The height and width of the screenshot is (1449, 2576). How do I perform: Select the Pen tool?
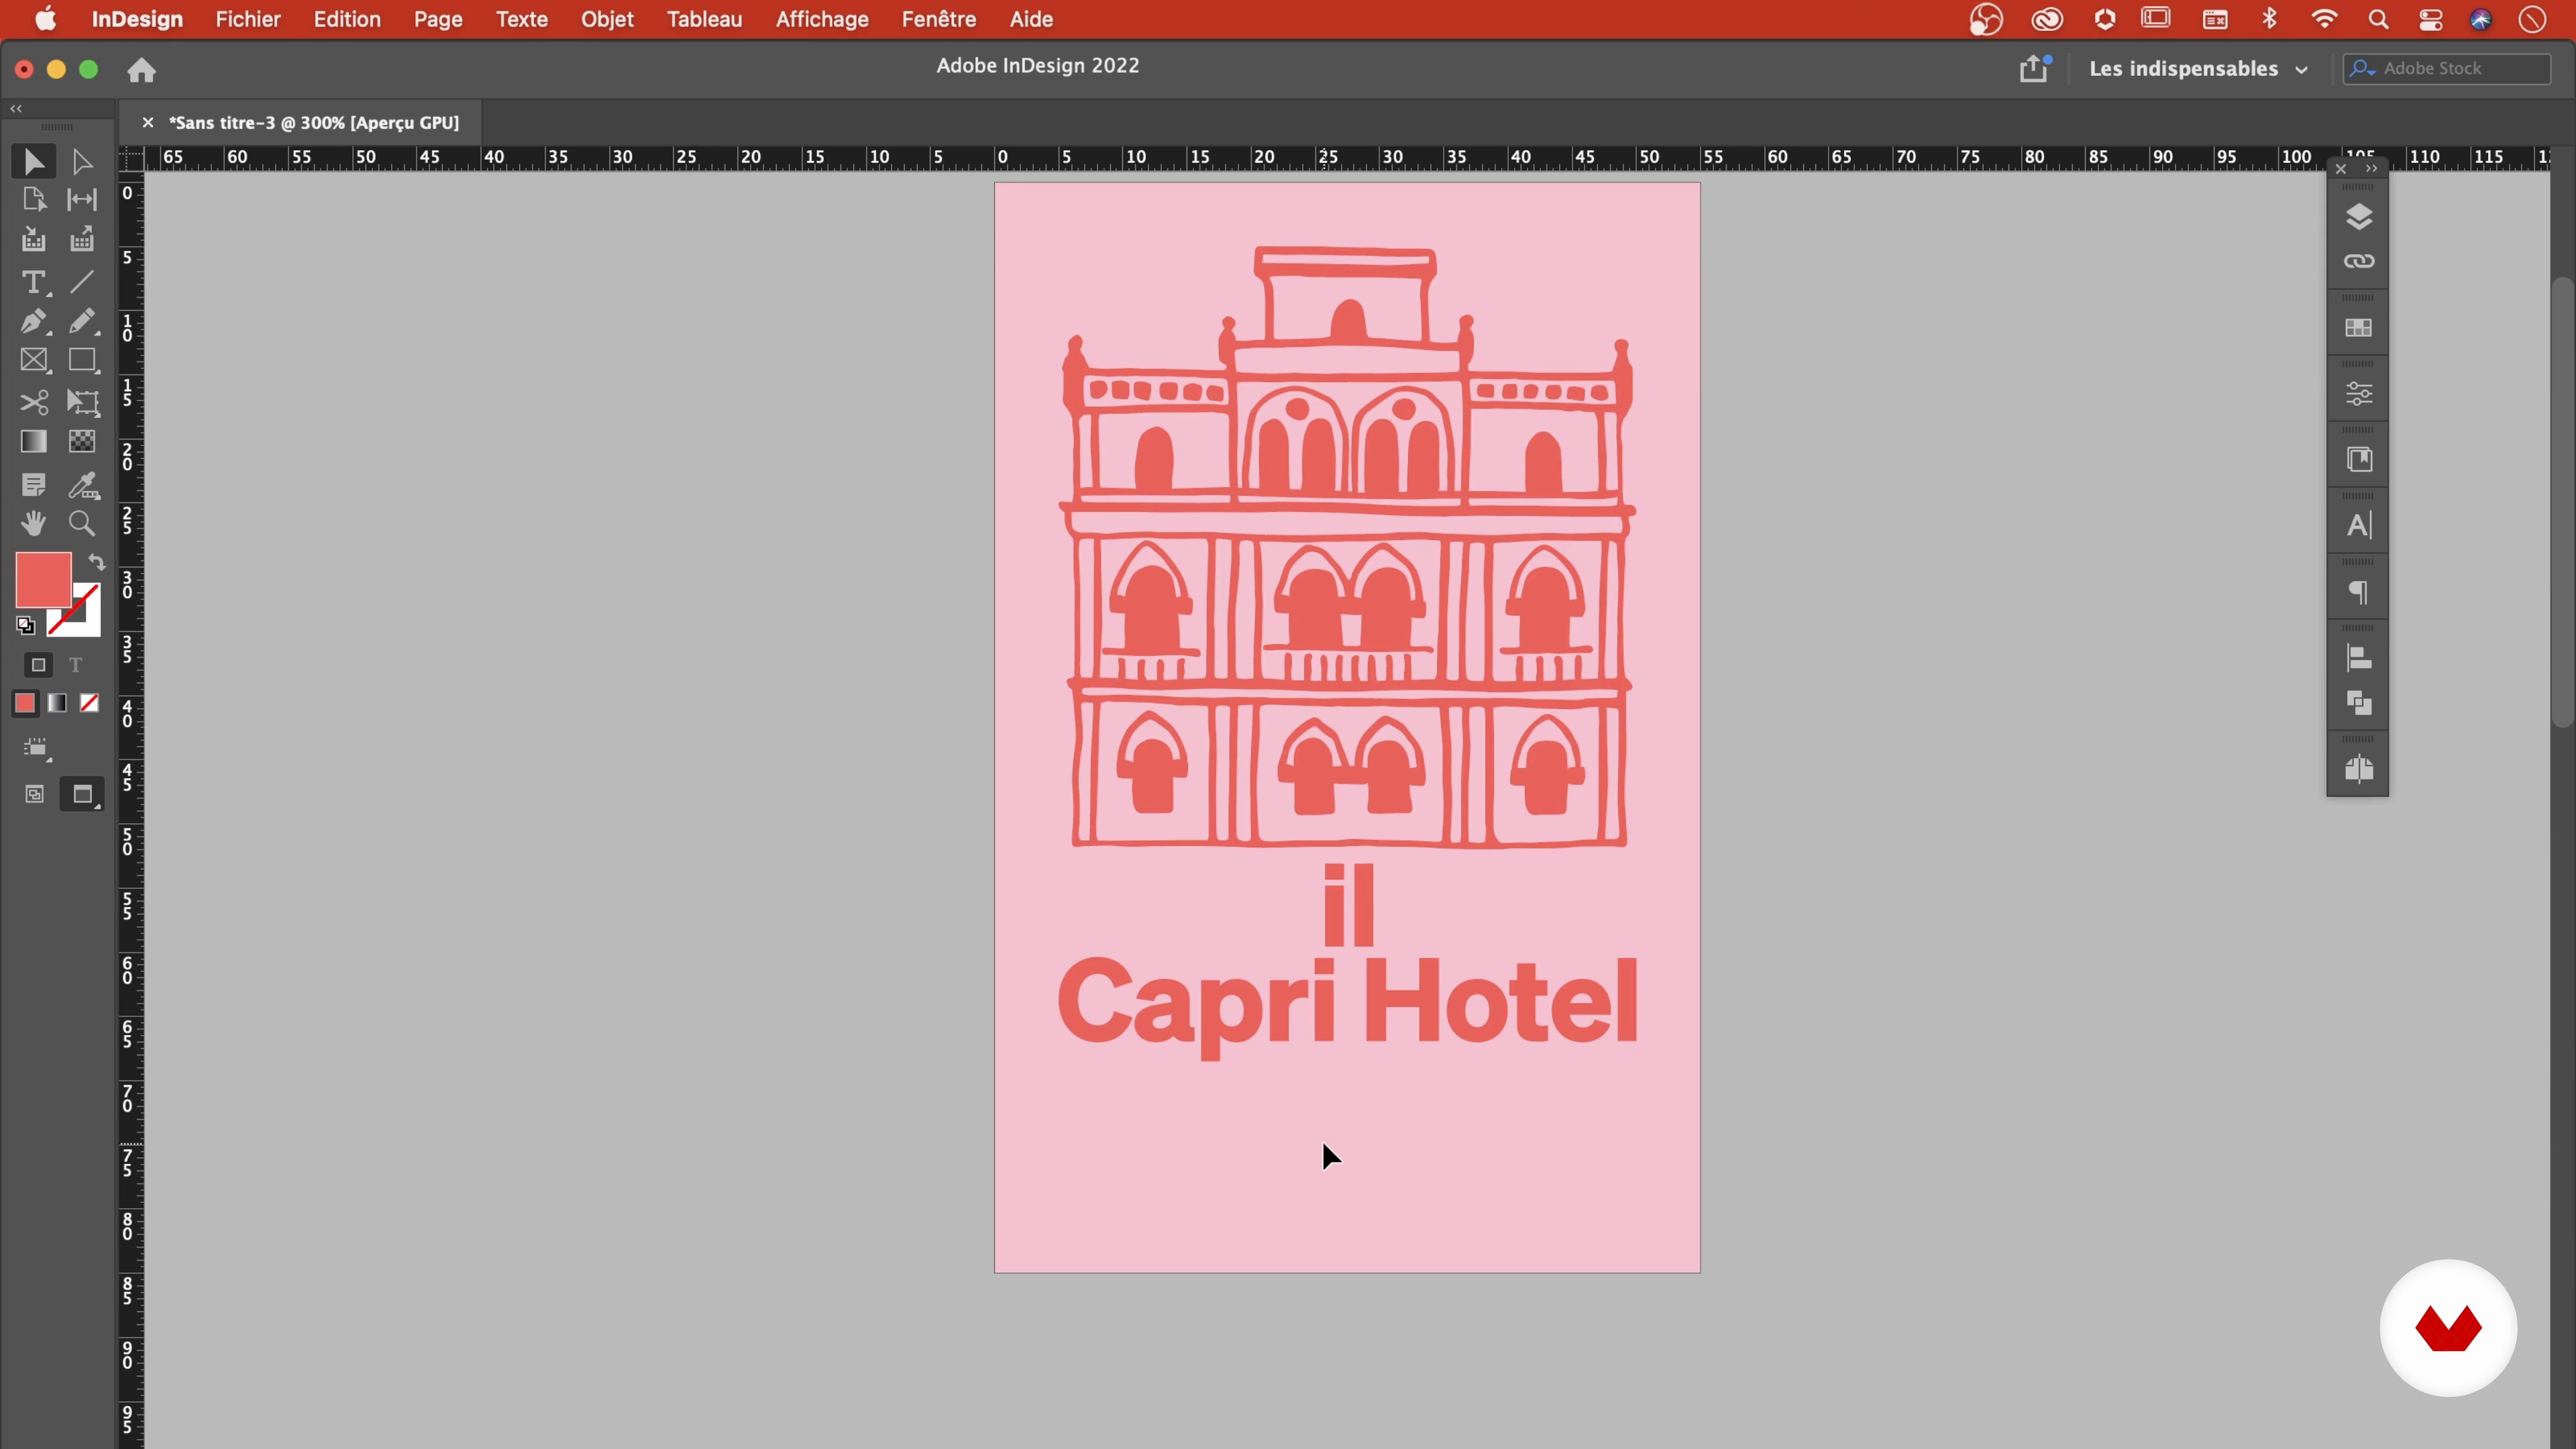[33, 322]
